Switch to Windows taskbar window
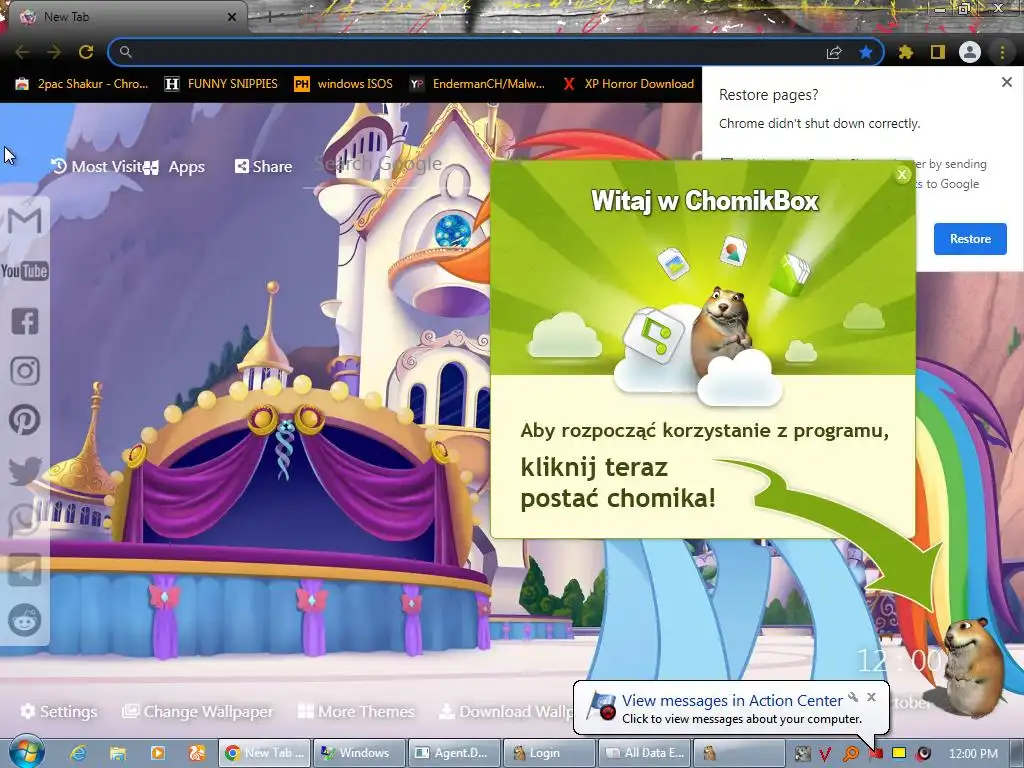Viewport: 1024px width, 768px height. click(x=359, y=753)
